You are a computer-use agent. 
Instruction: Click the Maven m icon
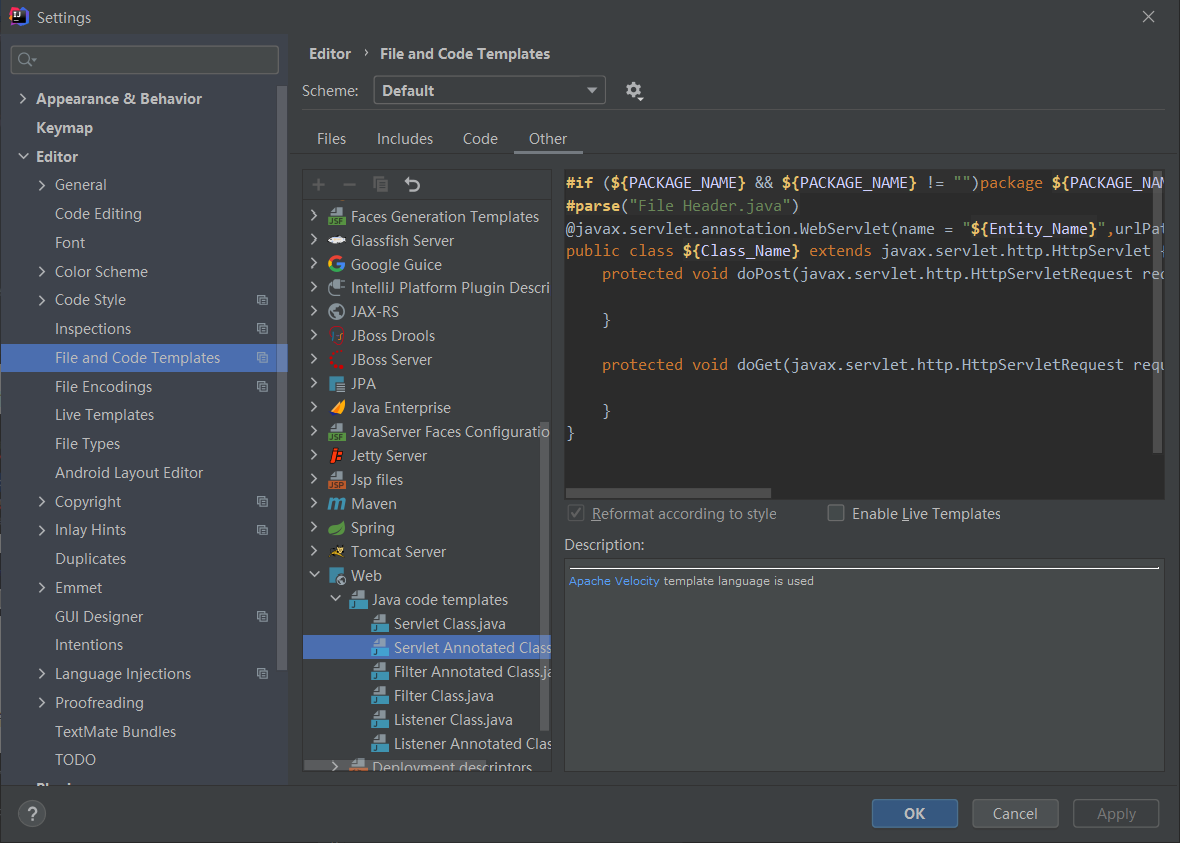(x=336, y=504)
